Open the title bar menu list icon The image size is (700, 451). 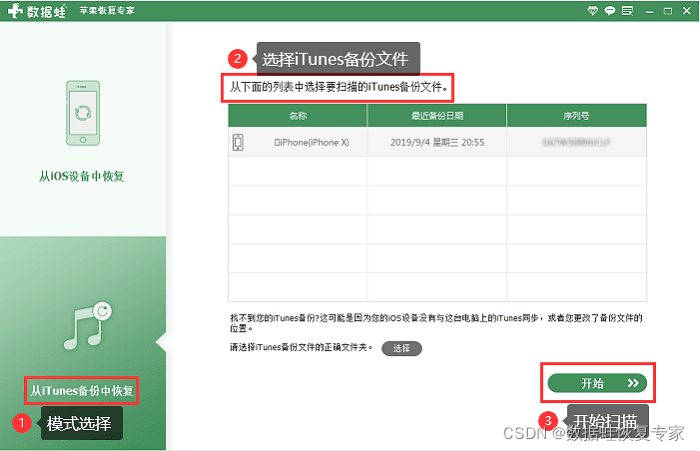[628, 11]
